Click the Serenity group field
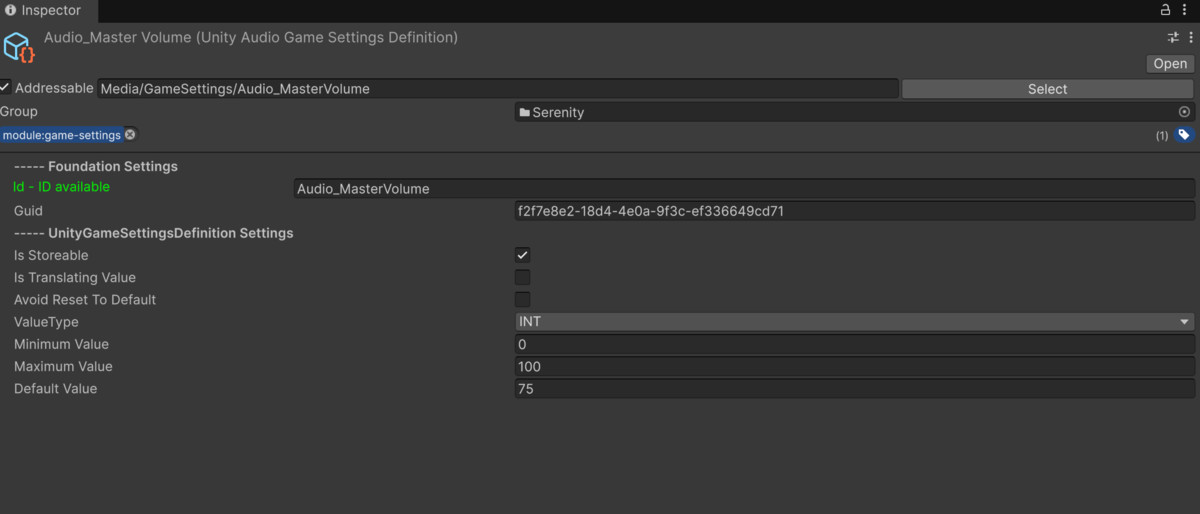Image resolution: width=1200 pixels, height=514 pixels. click(x=855, y=112)
